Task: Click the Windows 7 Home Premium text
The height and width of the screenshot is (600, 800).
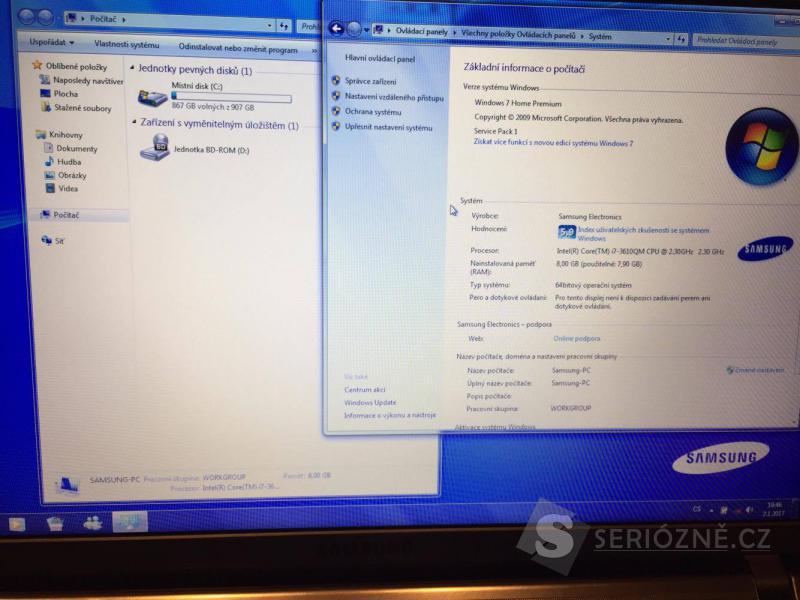Action: [x=518, y=103]
